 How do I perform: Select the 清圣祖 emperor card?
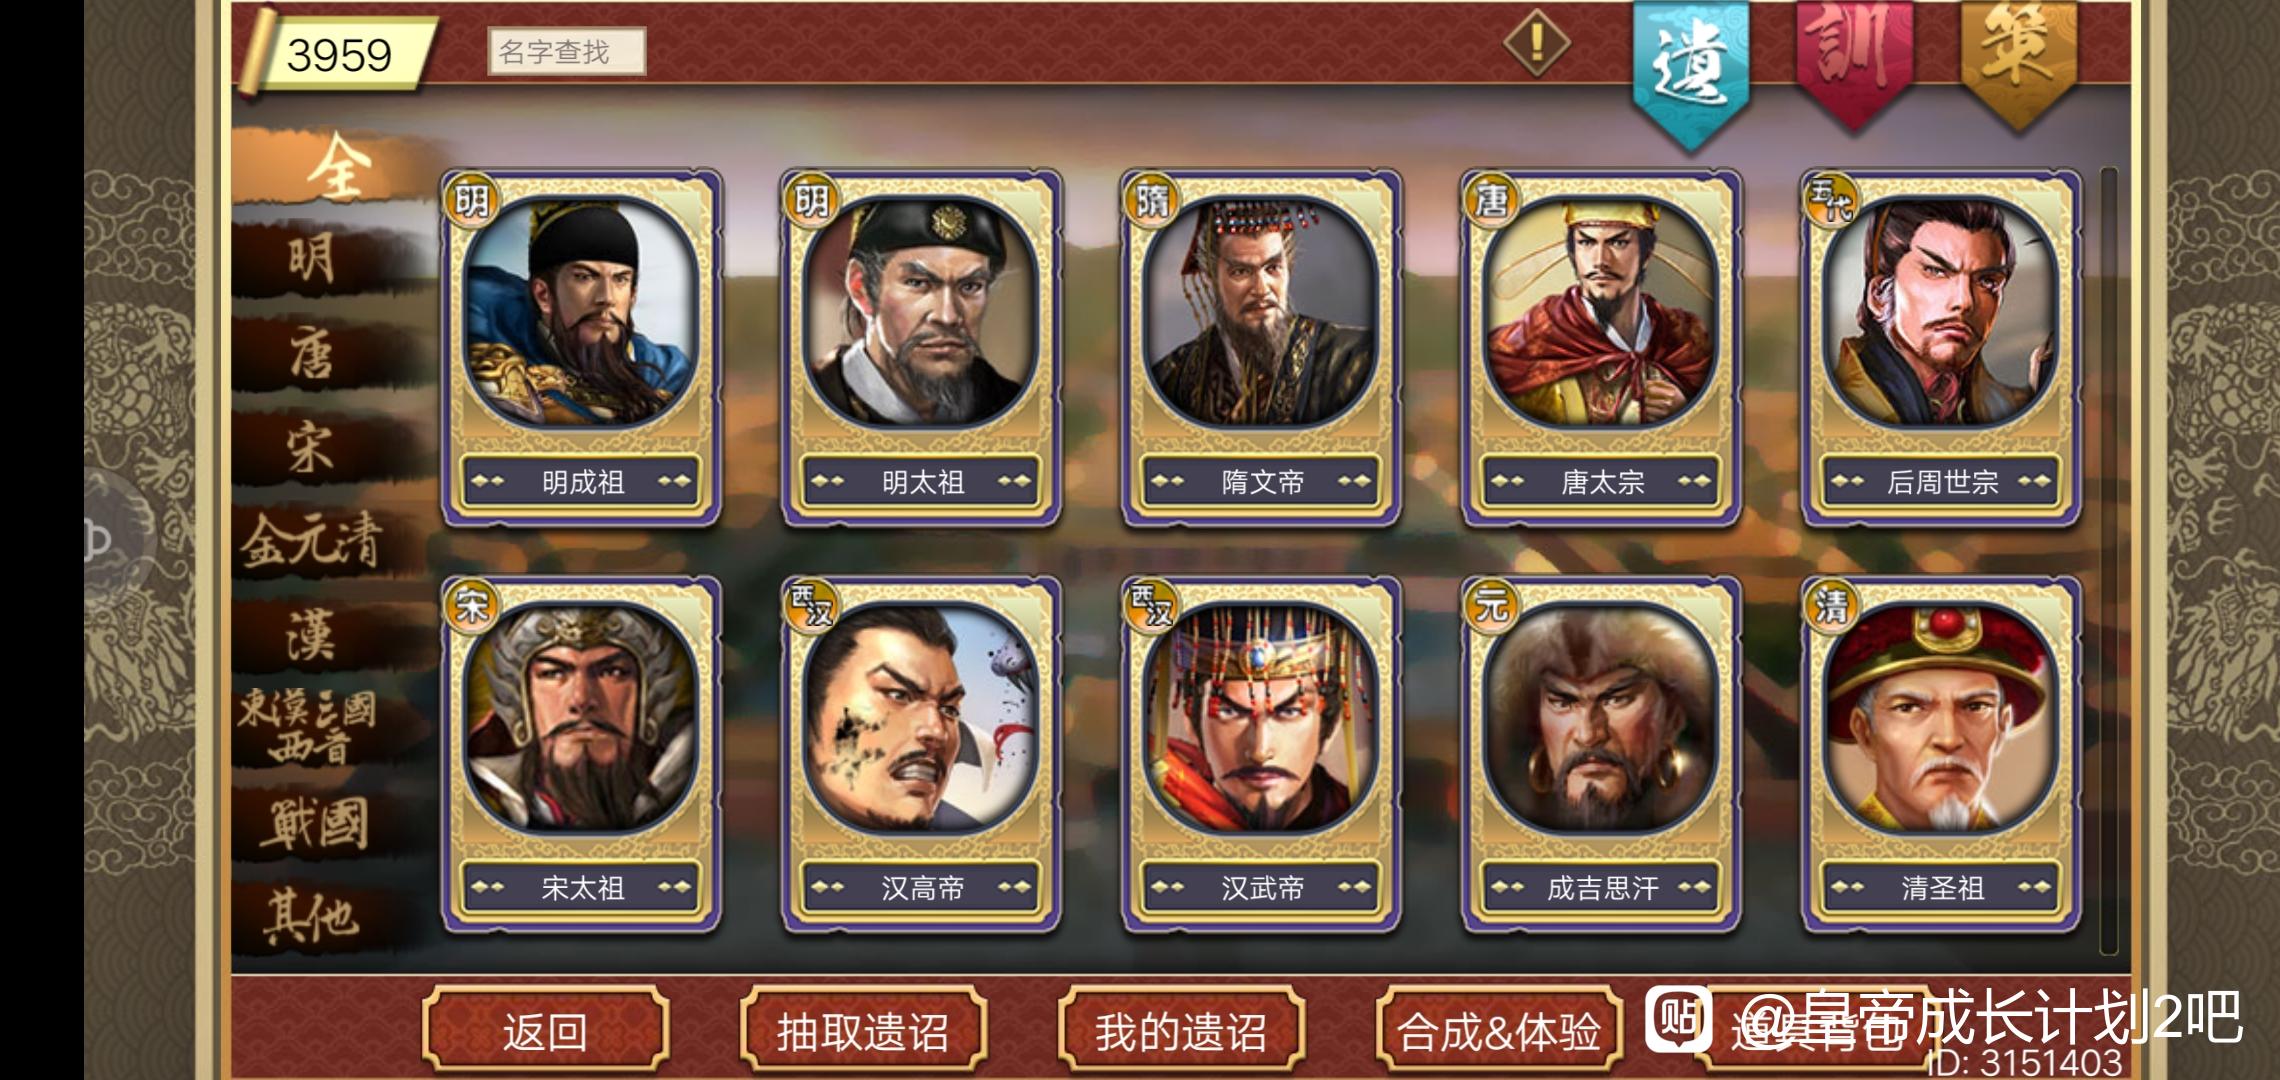point(1941,753)
